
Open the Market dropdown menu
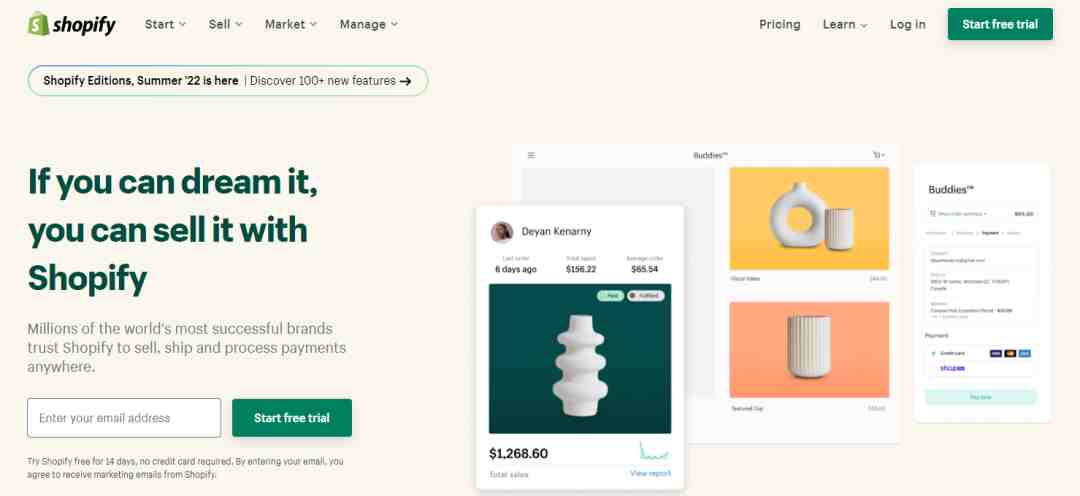291,24
